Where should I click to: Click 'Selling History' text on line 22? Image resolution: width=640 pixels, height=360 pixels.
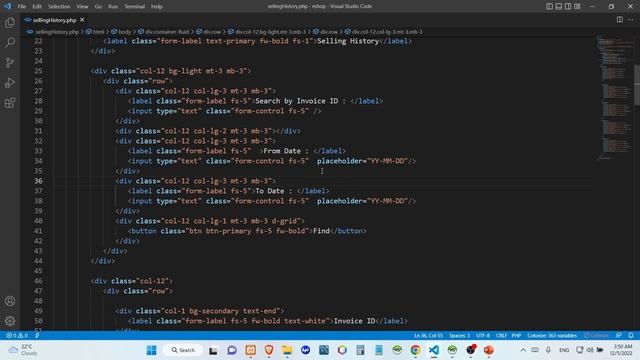coord(348,41)
